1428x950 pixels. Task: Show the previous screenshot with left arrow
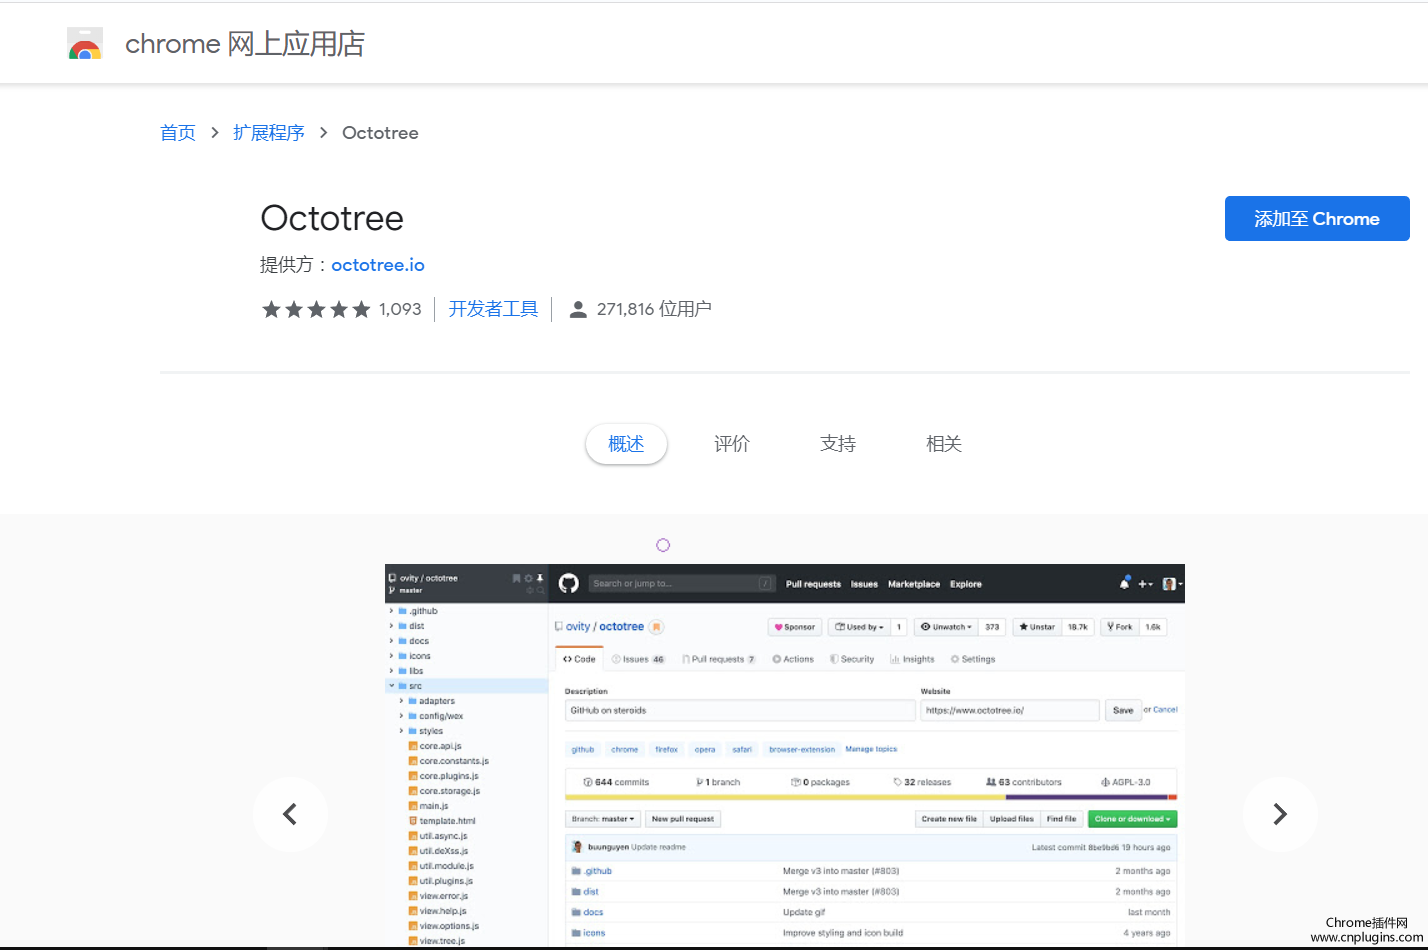pyautogui.click(x=290, y=814)
